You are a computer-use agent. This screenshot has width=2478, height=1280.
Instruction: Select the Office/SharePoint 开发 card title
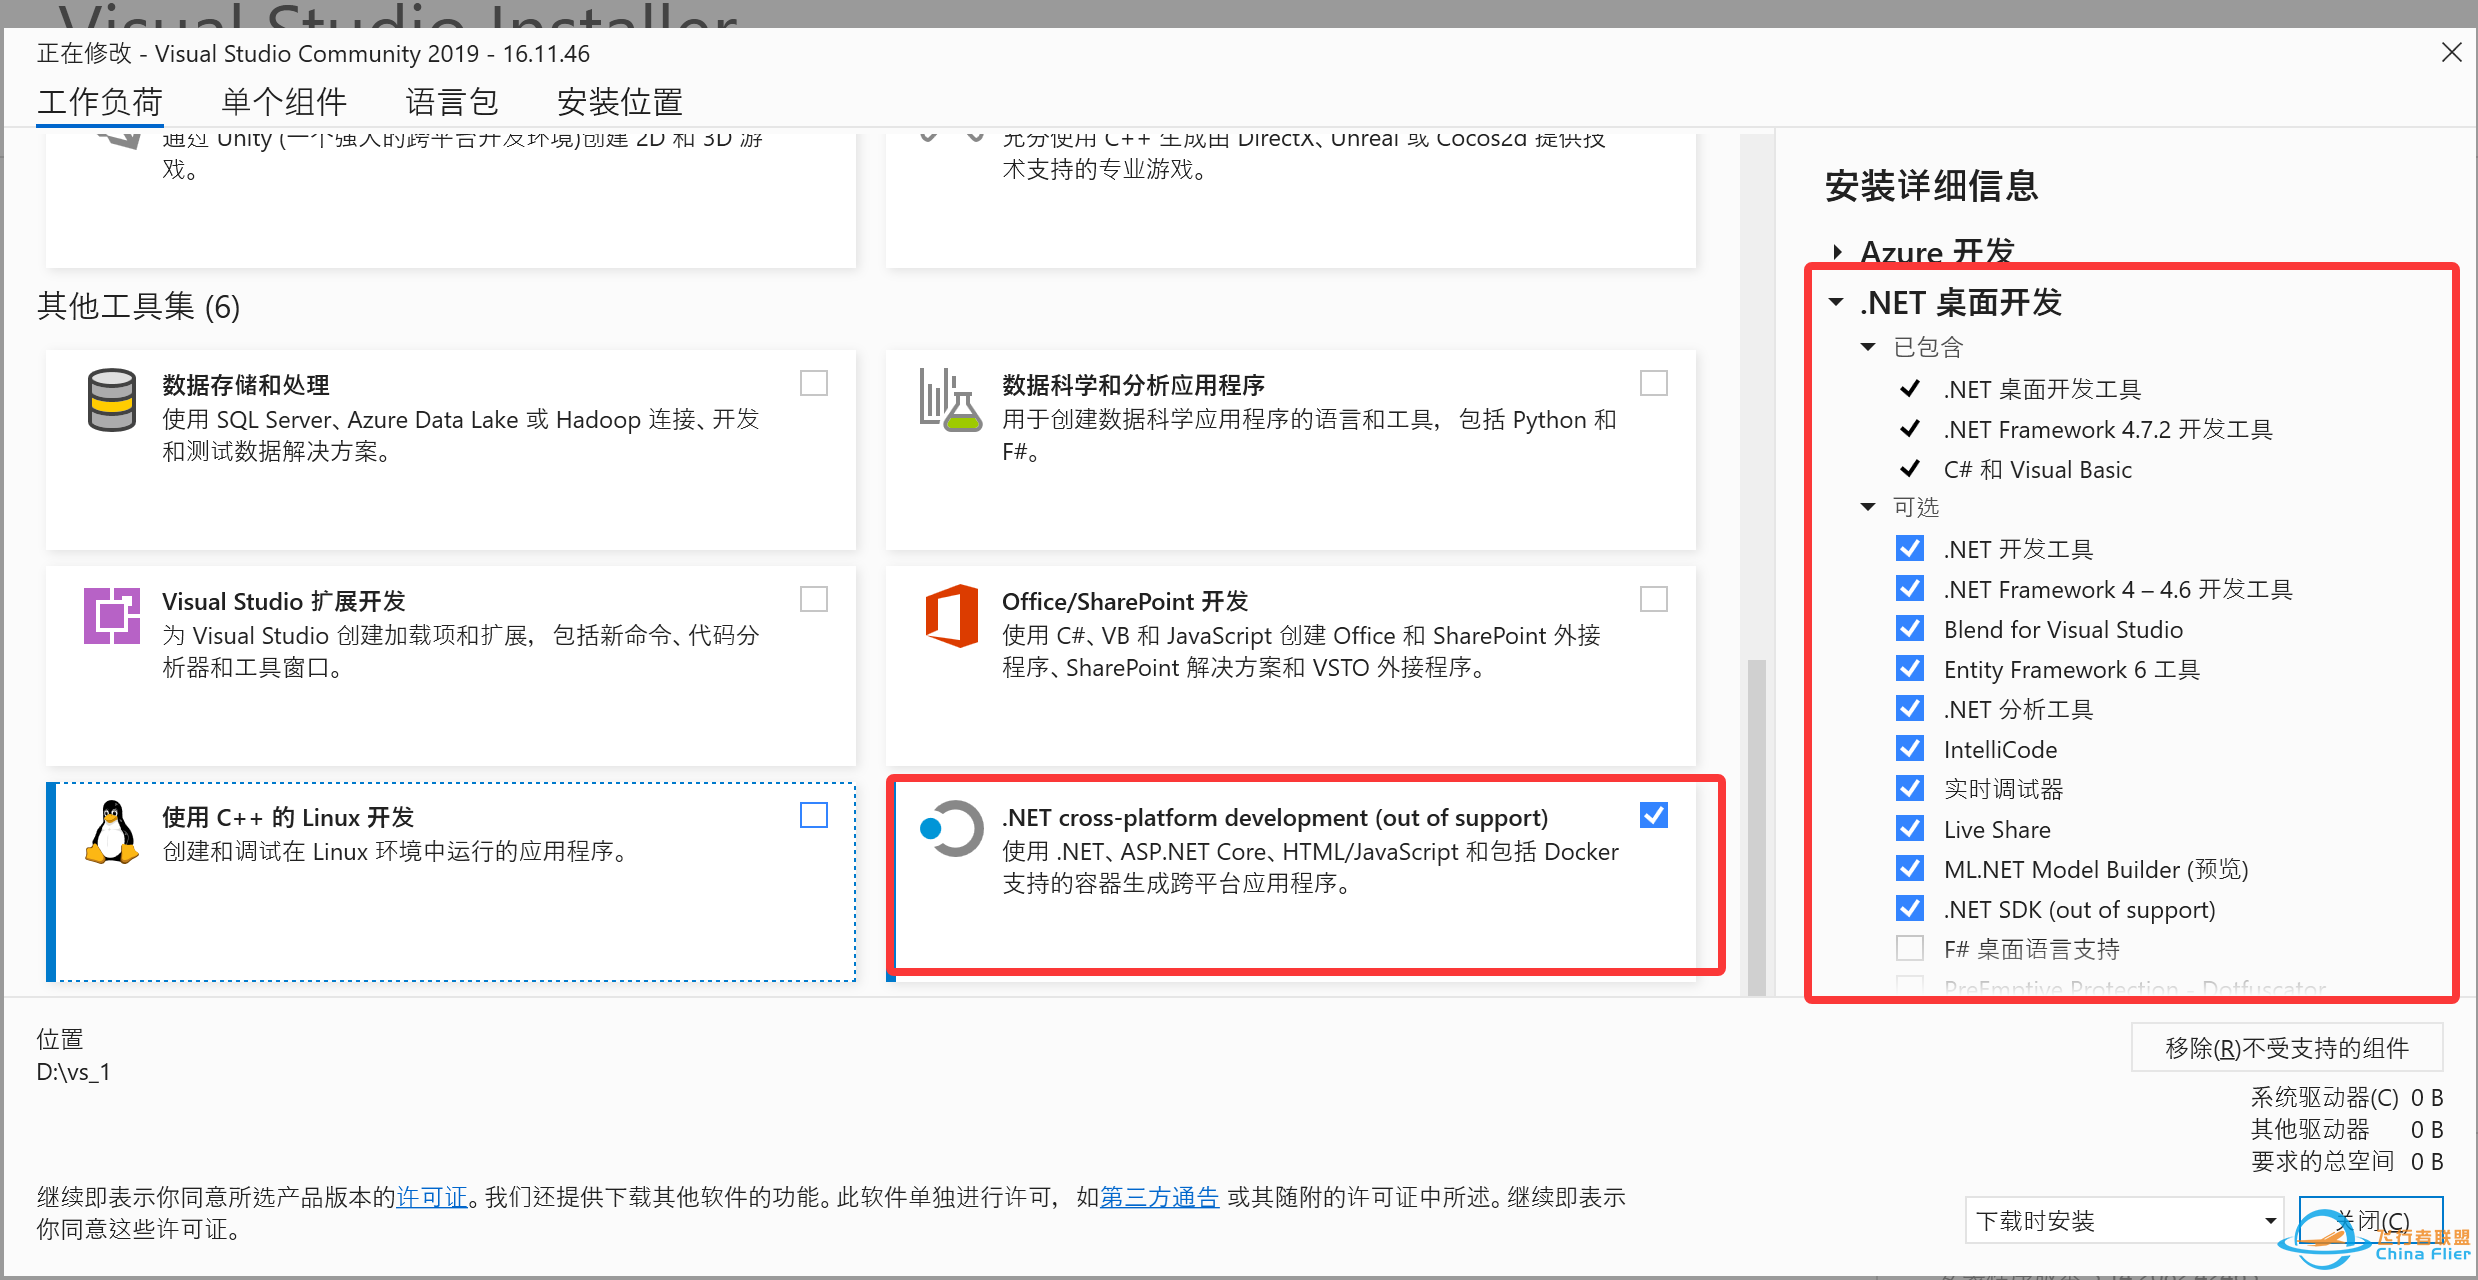pos(1125,601)
